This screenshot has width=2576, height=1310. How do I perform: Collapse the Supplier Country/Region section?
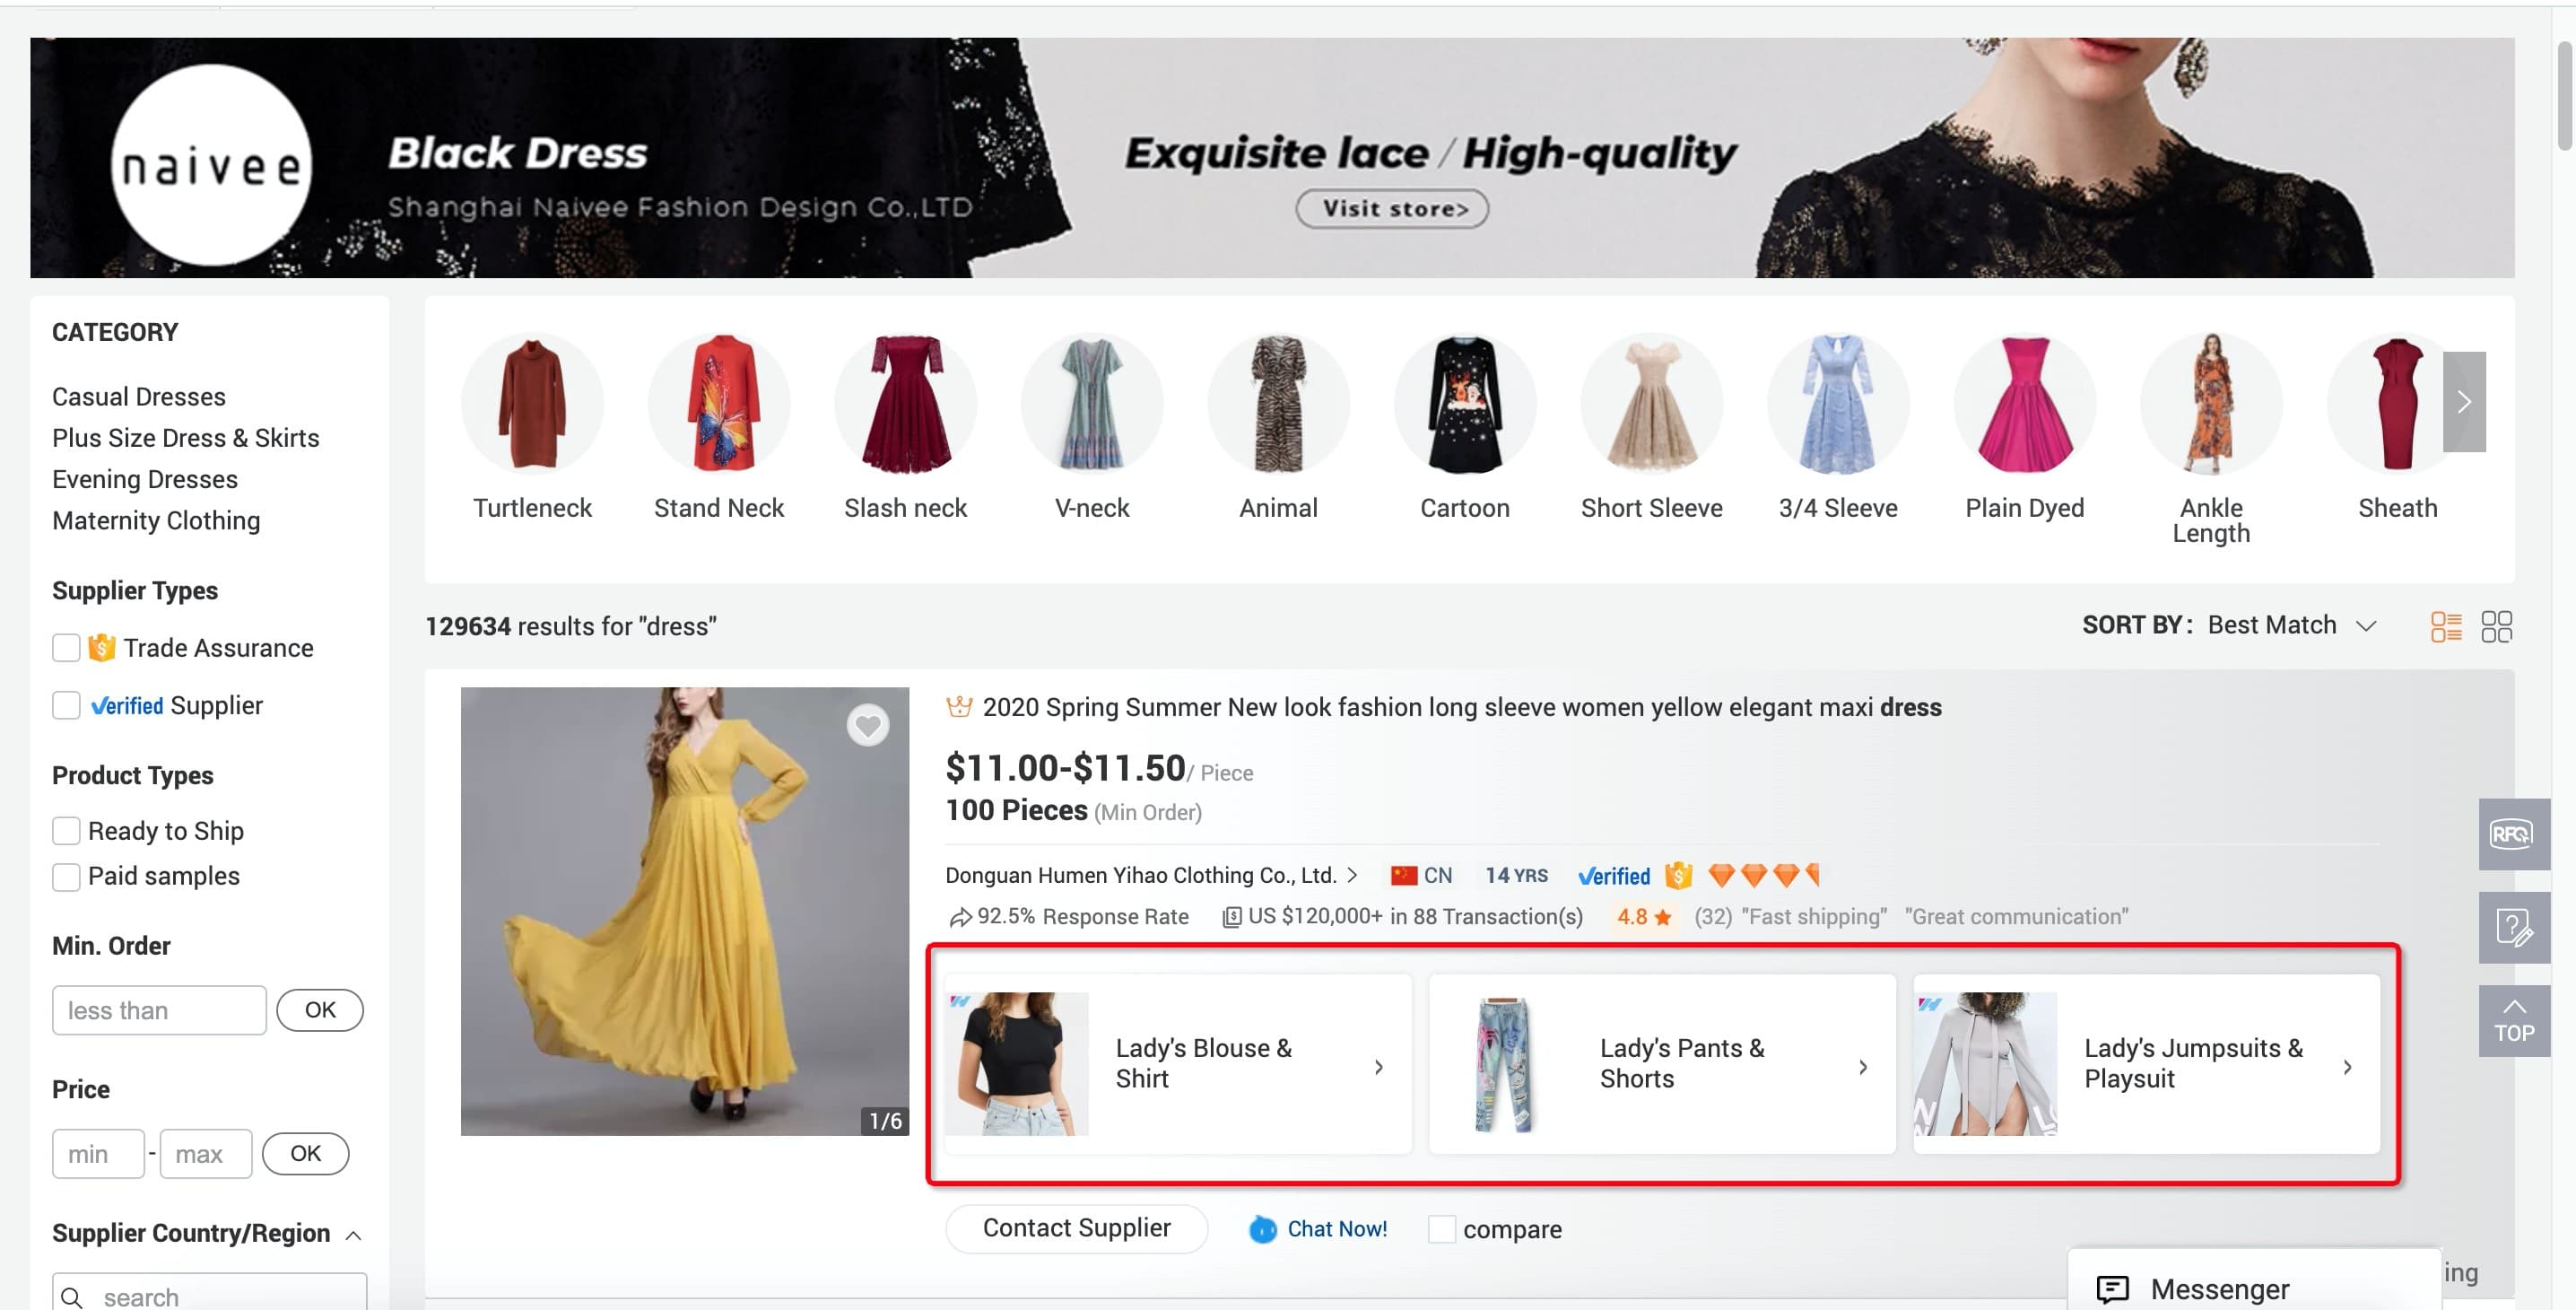point(353,1235)
